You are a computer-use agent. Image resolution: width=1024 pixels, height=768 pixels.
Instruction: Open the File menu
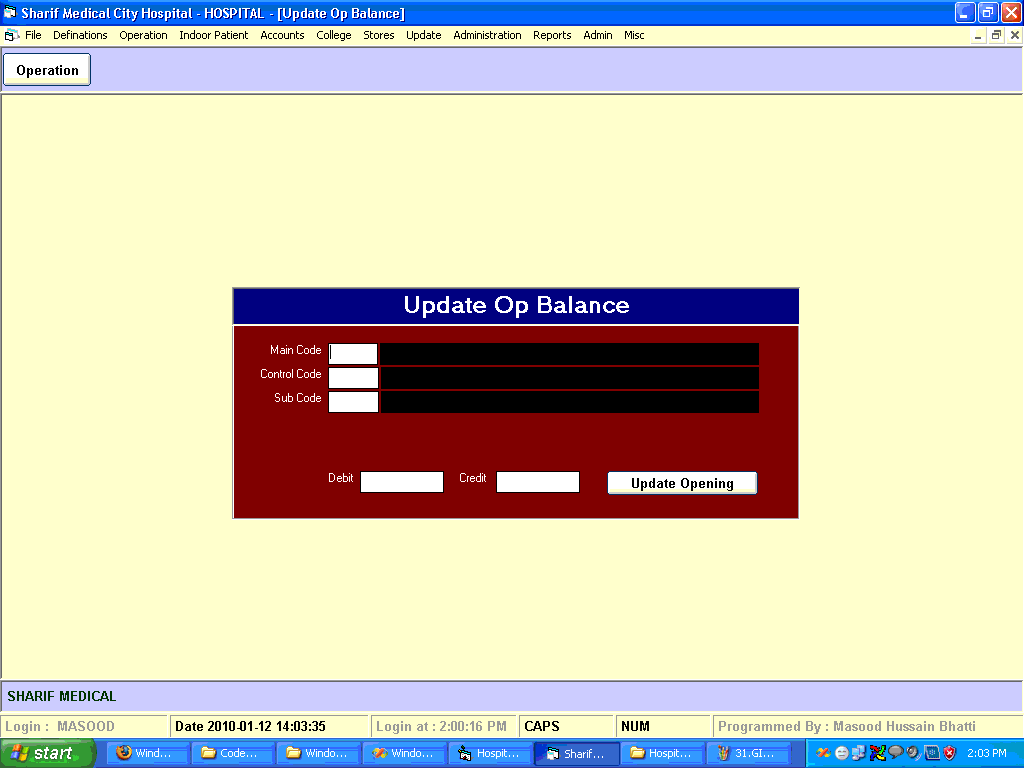33,35
